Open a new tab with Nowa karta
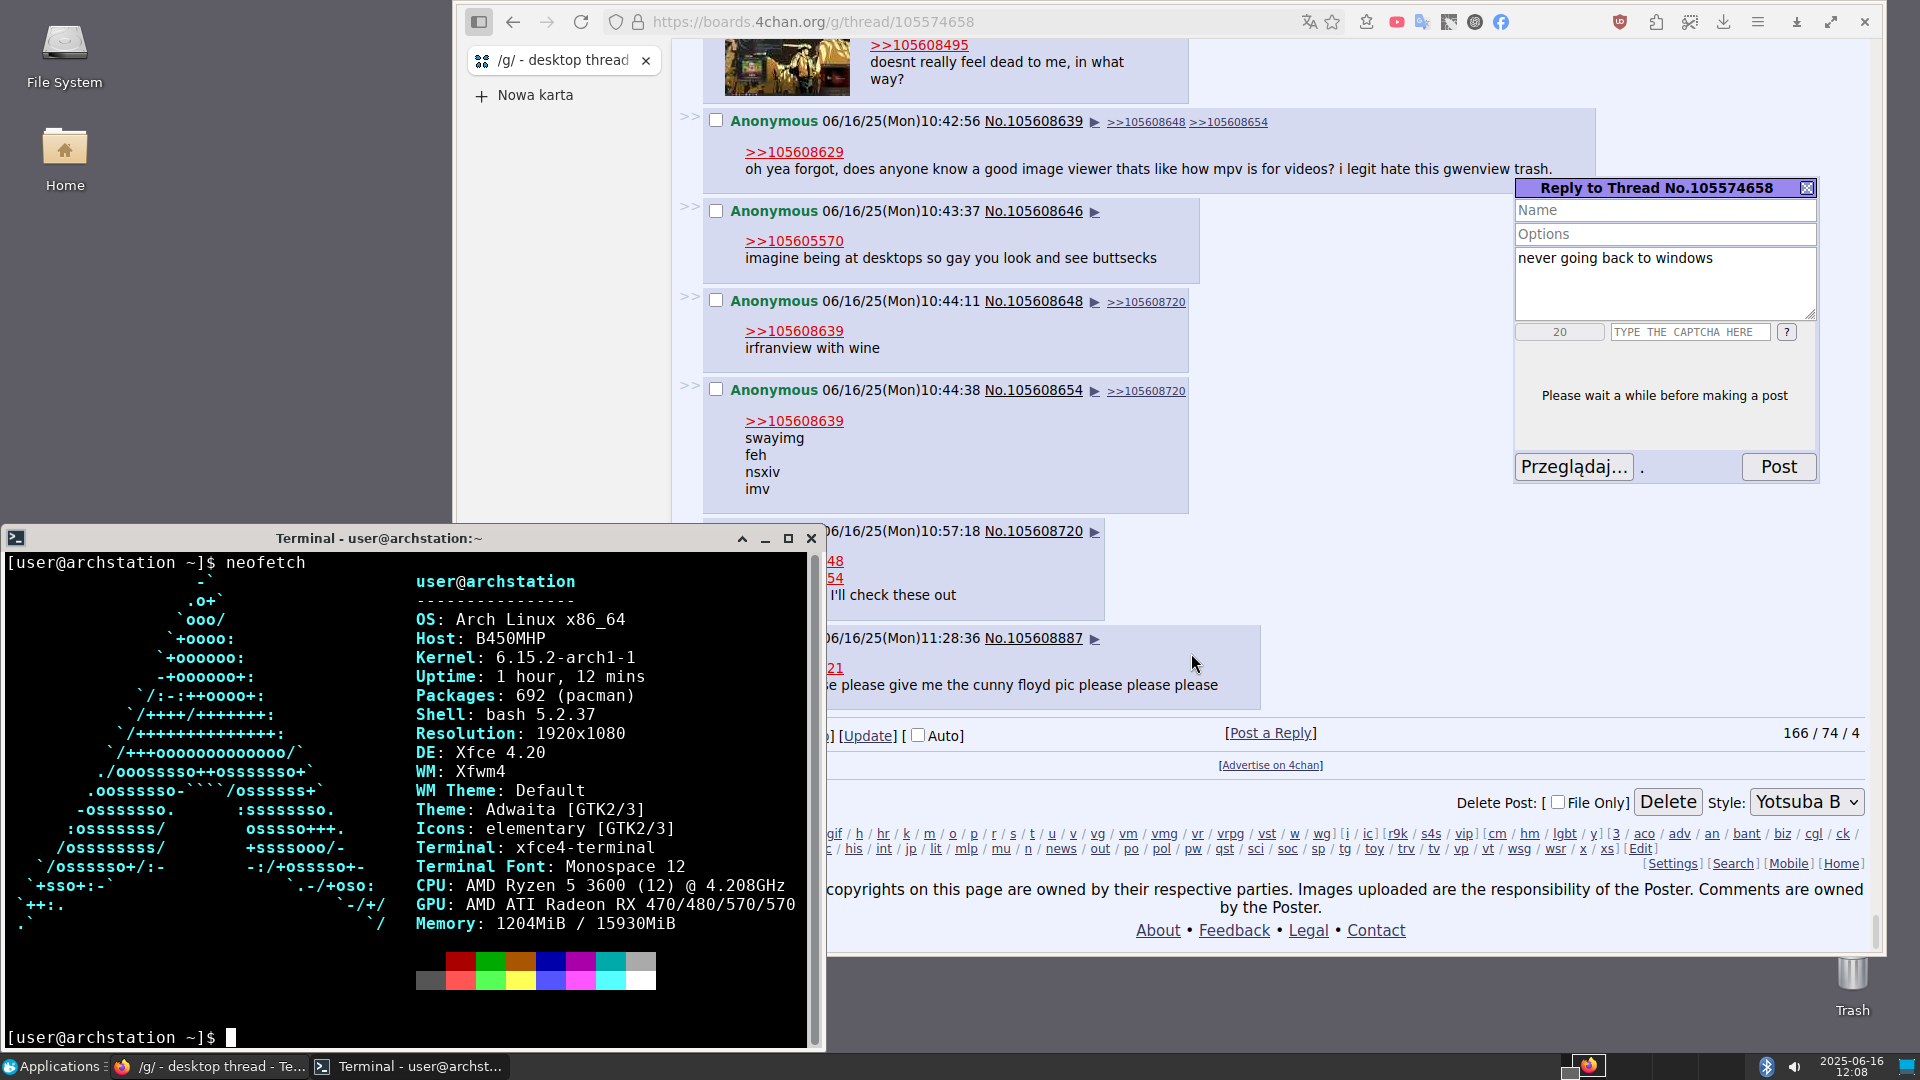The height and width of the screenshot is (1080, 1920). pos(525,96)
